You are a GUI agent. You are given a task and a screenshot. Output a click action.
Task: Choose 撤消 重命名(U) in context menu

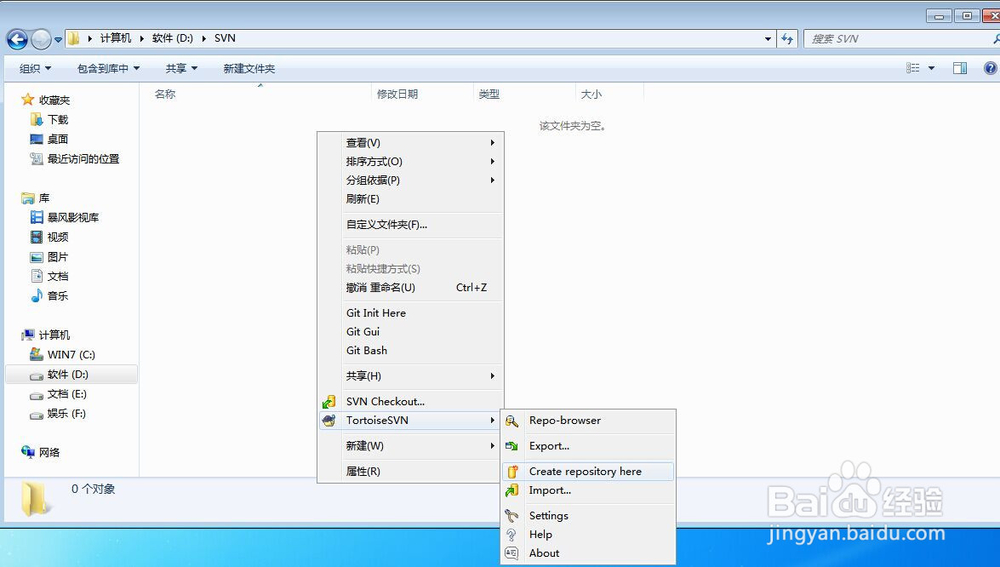point(411,288)
